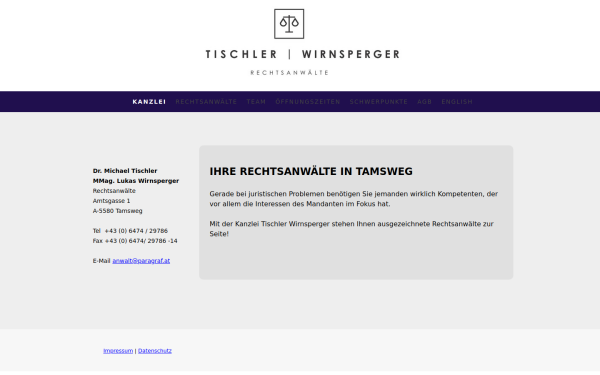Open the Team menu item

click(256, 102)
